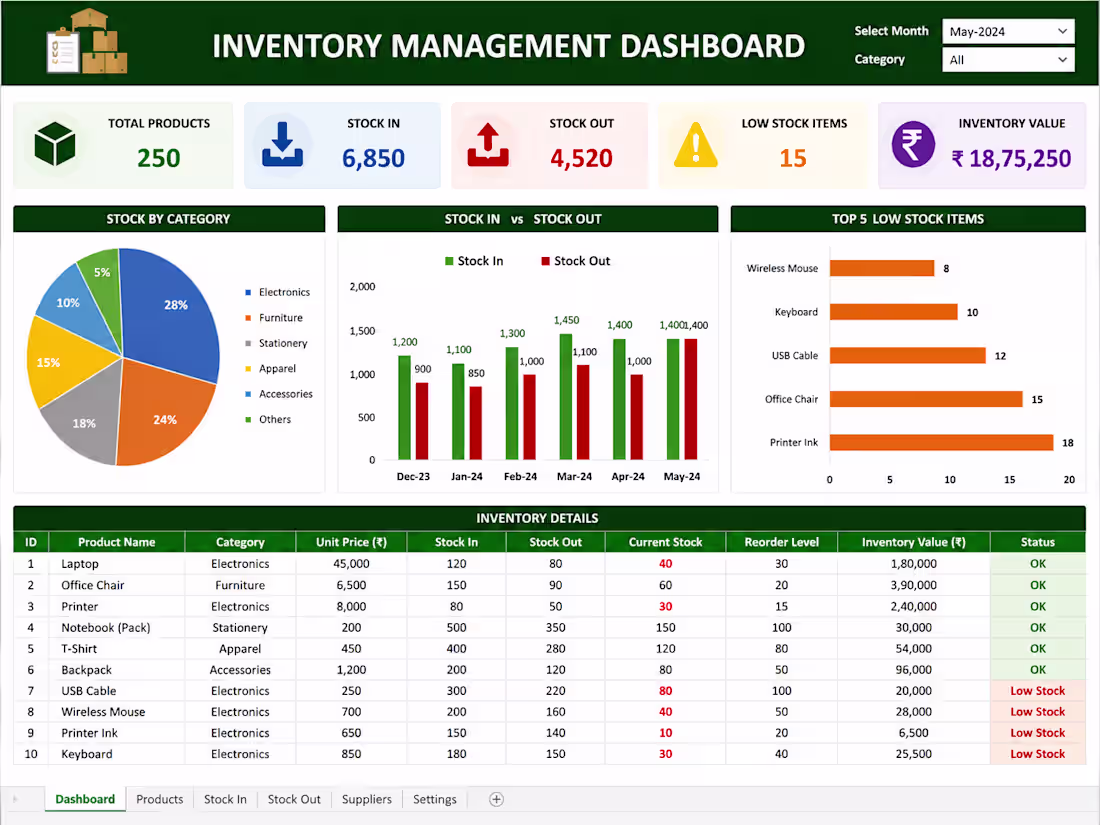1100x825 pixels.
Task: Click the Stock Out value 4,520
Action: 581,158
